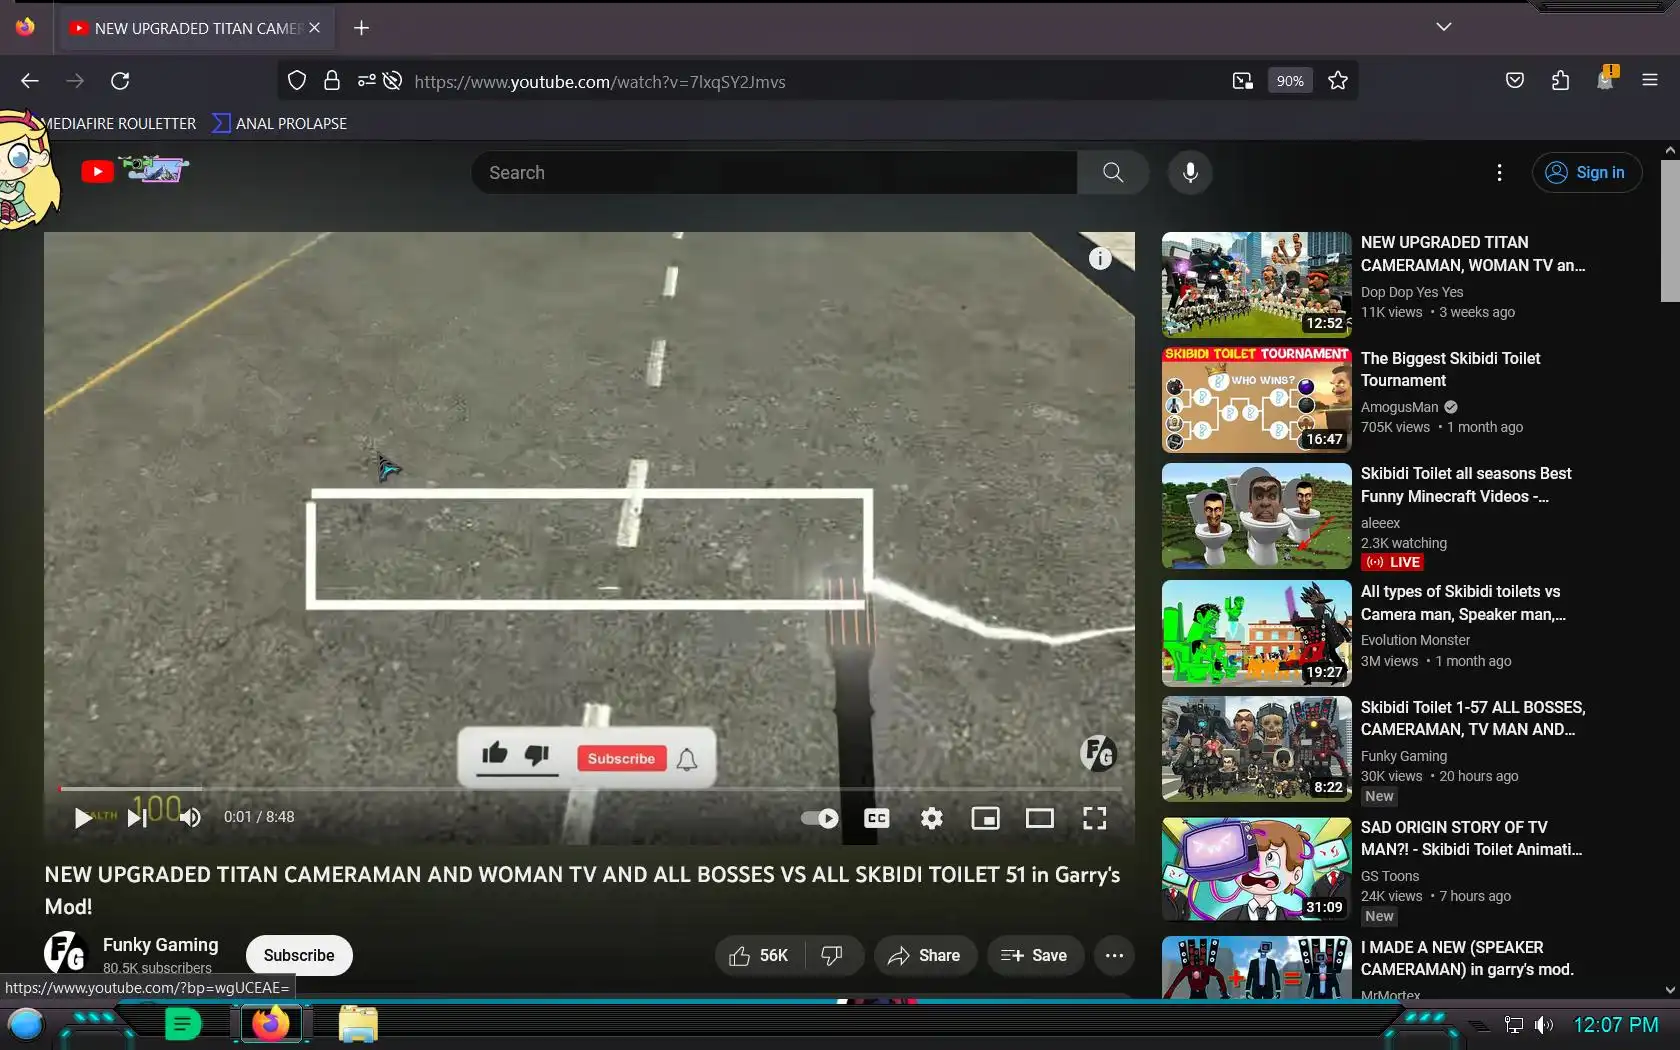Open a new browser tab
The image size is (1680, 1050).
pyautogui.click(x=362, y=28)
